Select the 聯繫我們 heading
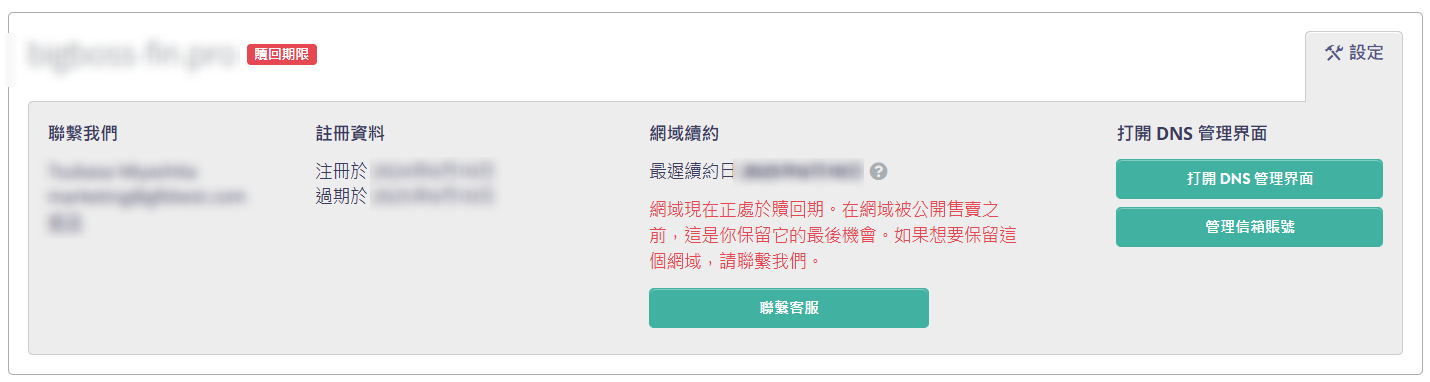1430x382 pixels. pyautogui.click(x=83, y=133)
